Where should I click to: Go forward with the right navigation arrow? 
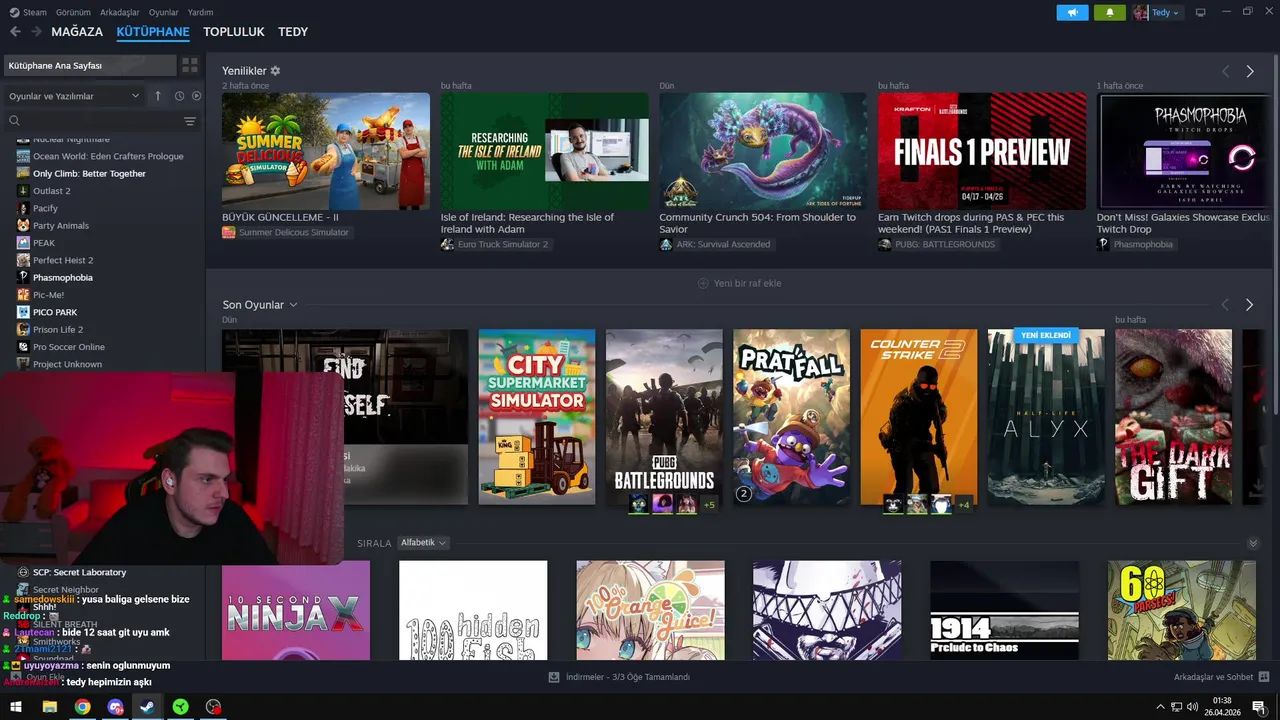click(x=36, y=32)
